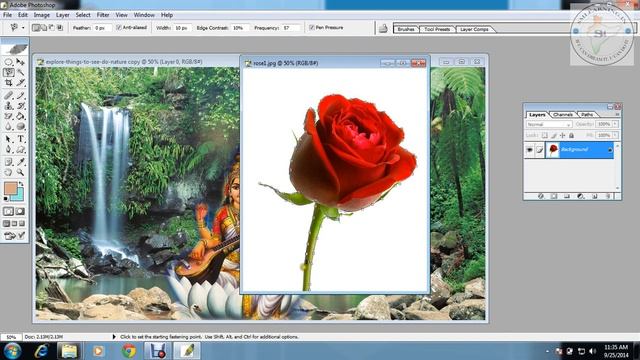
Task: Select the Eraser tool
Action: [x=8, y=116]
